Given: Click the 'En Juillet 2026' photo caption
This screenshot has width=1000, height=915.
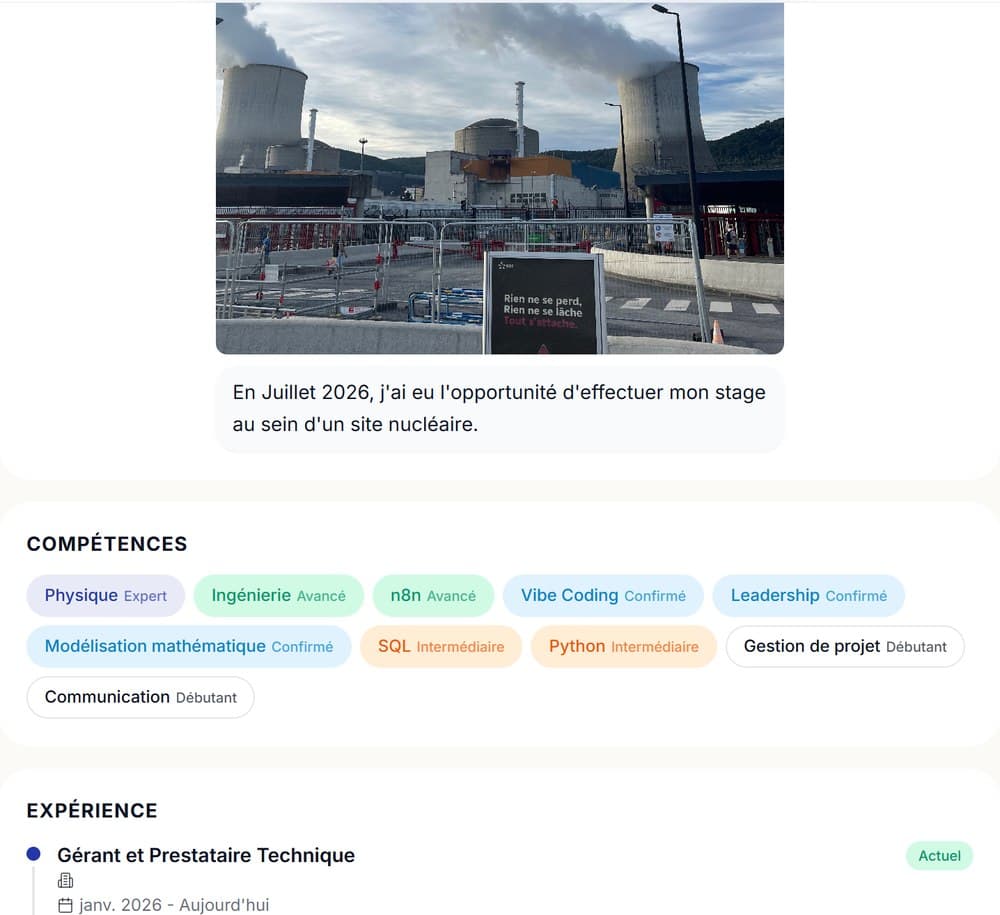Looking at the screenshot, I should pyautogui.click(x=499, y=408).
